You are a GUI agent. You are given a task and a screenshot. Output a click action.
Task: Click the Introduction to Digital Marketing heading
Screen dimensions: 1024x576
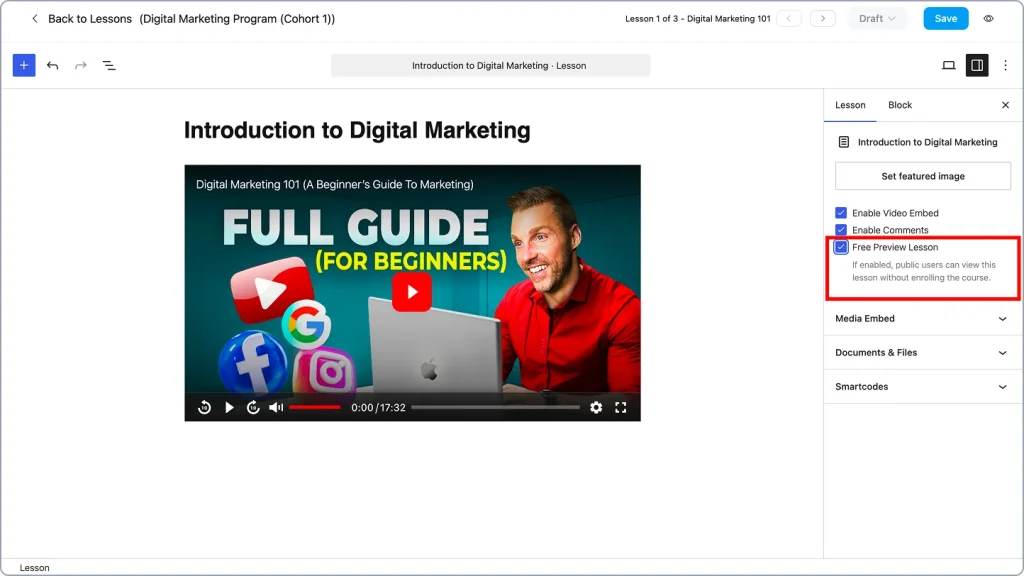pos(357,131)
